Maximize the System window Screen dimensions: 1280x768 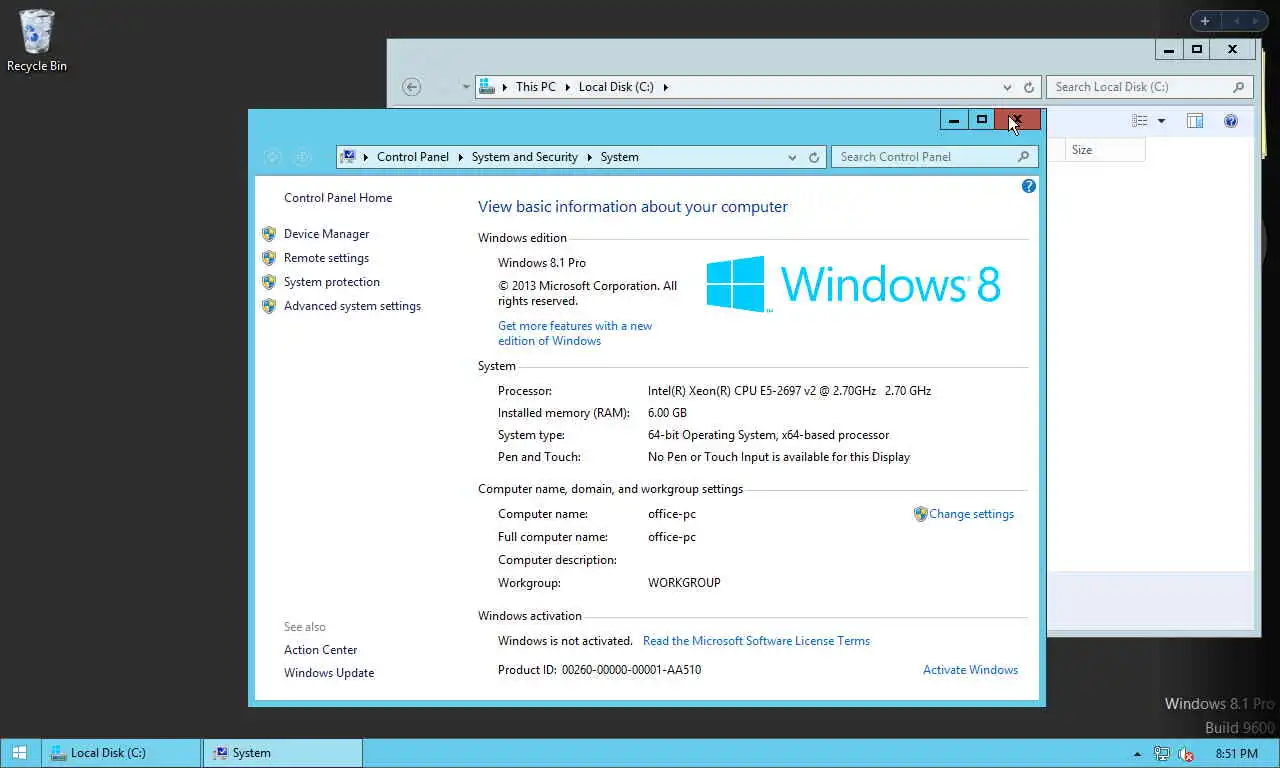click(x=982, y=120)
